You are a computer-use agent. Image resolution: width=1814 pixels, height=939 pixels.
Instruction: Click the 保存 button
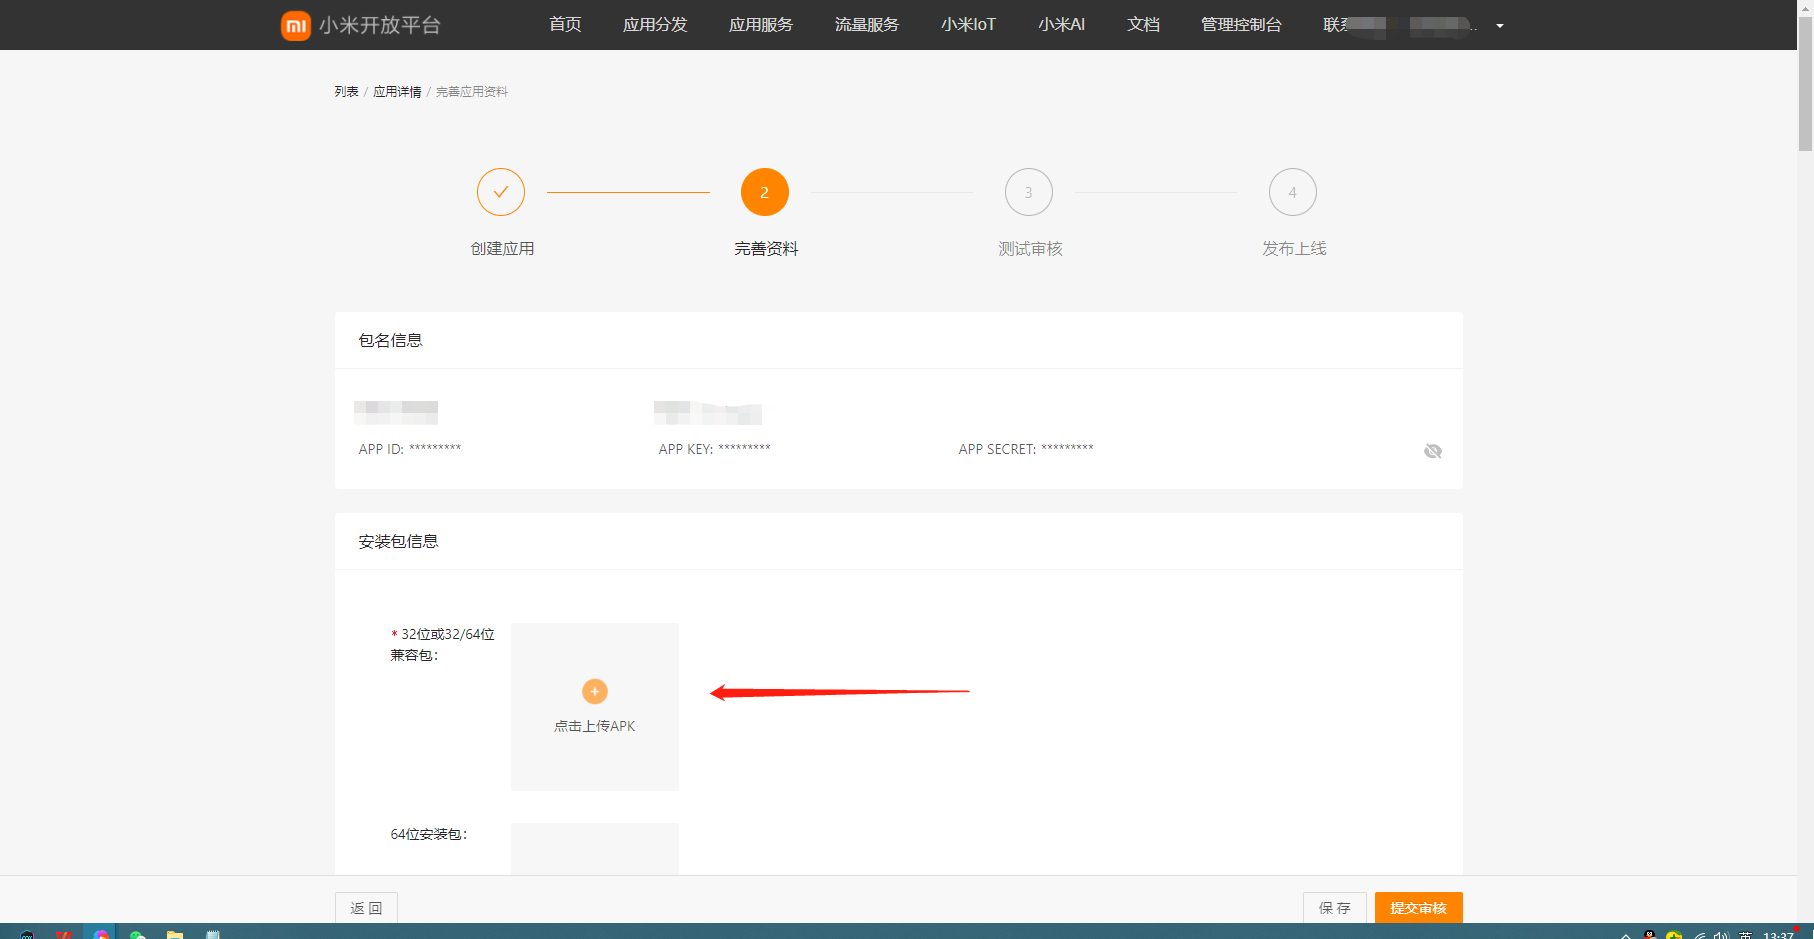click(1335, 908)
